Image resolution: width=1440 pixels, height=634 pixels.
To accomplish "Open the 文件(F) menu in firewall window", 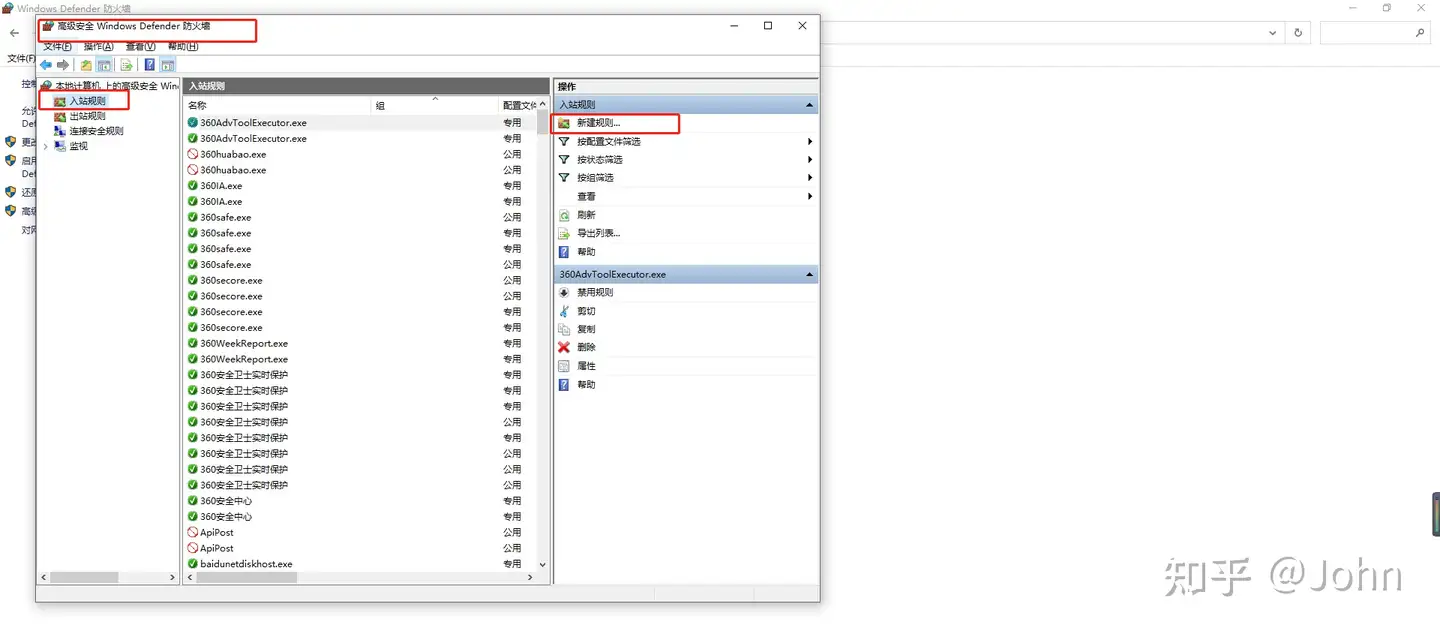I will coord(57,47).
